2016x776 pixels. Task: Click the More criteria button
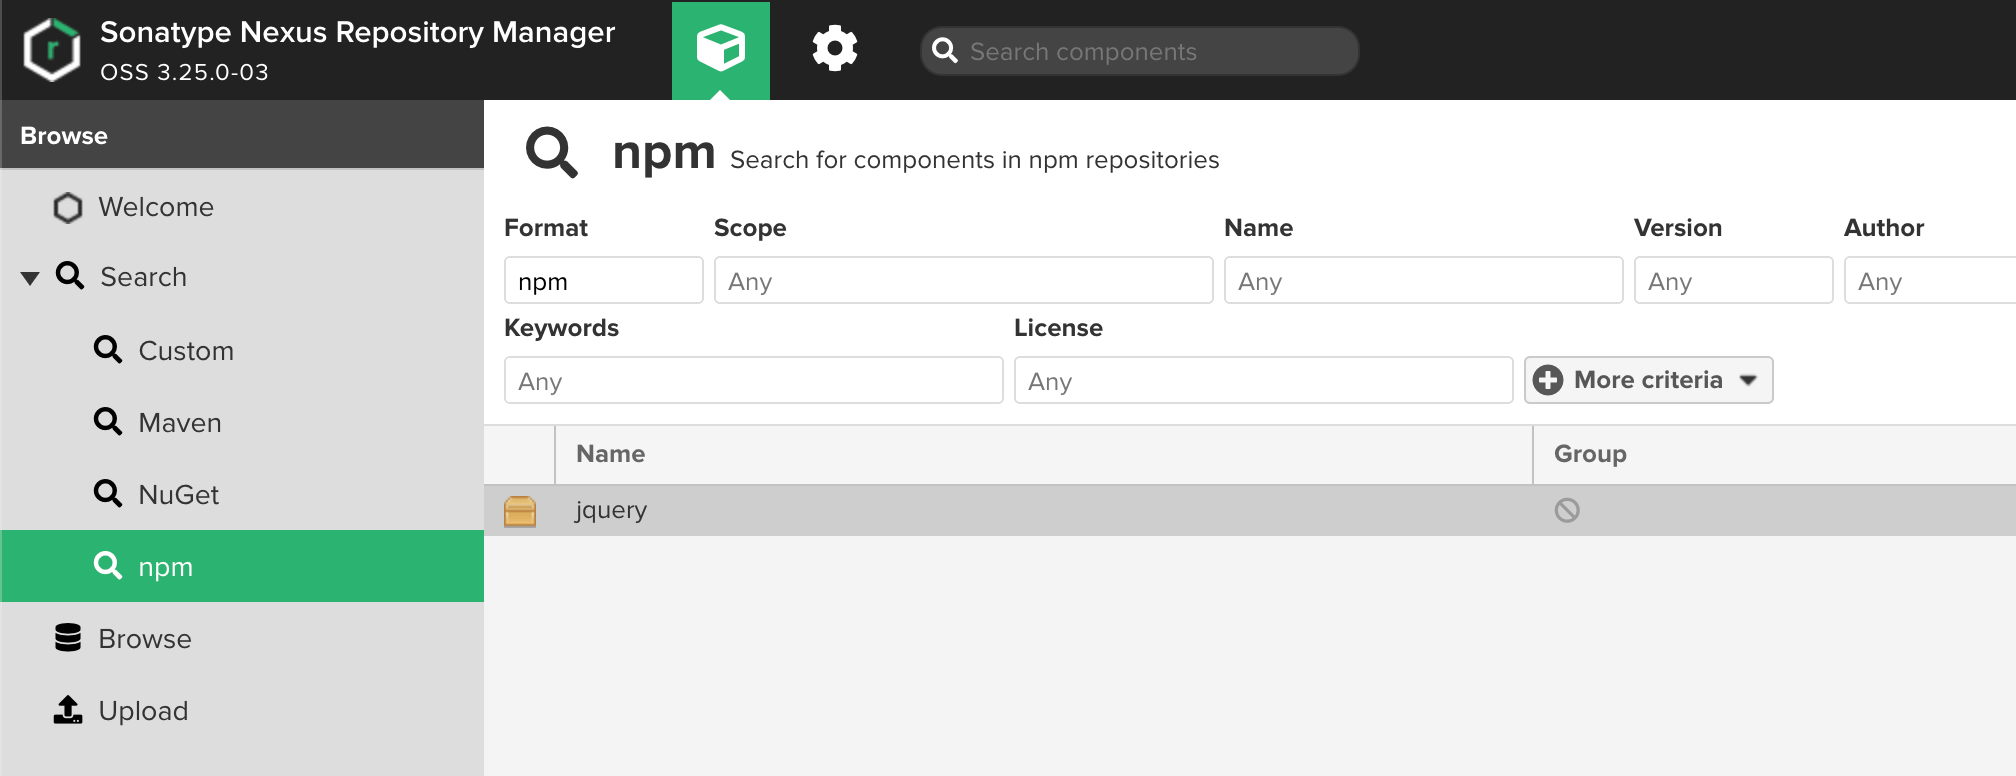coord(1648,380)
